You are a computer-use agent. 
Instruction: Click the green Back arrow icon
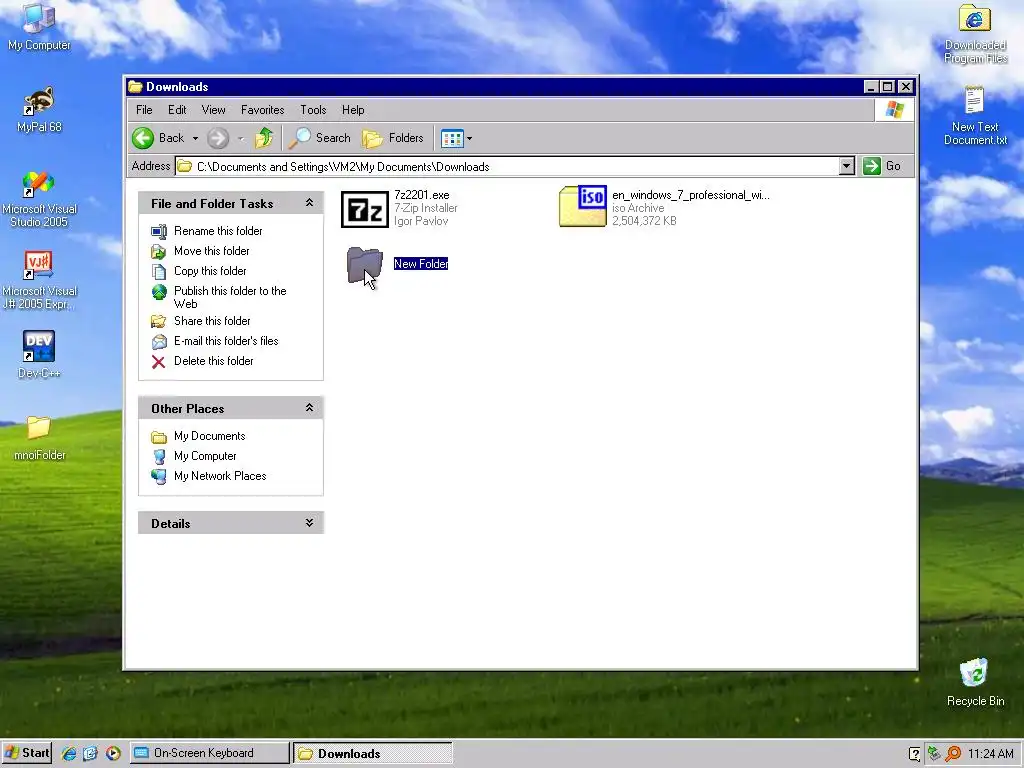click(143, 138)
